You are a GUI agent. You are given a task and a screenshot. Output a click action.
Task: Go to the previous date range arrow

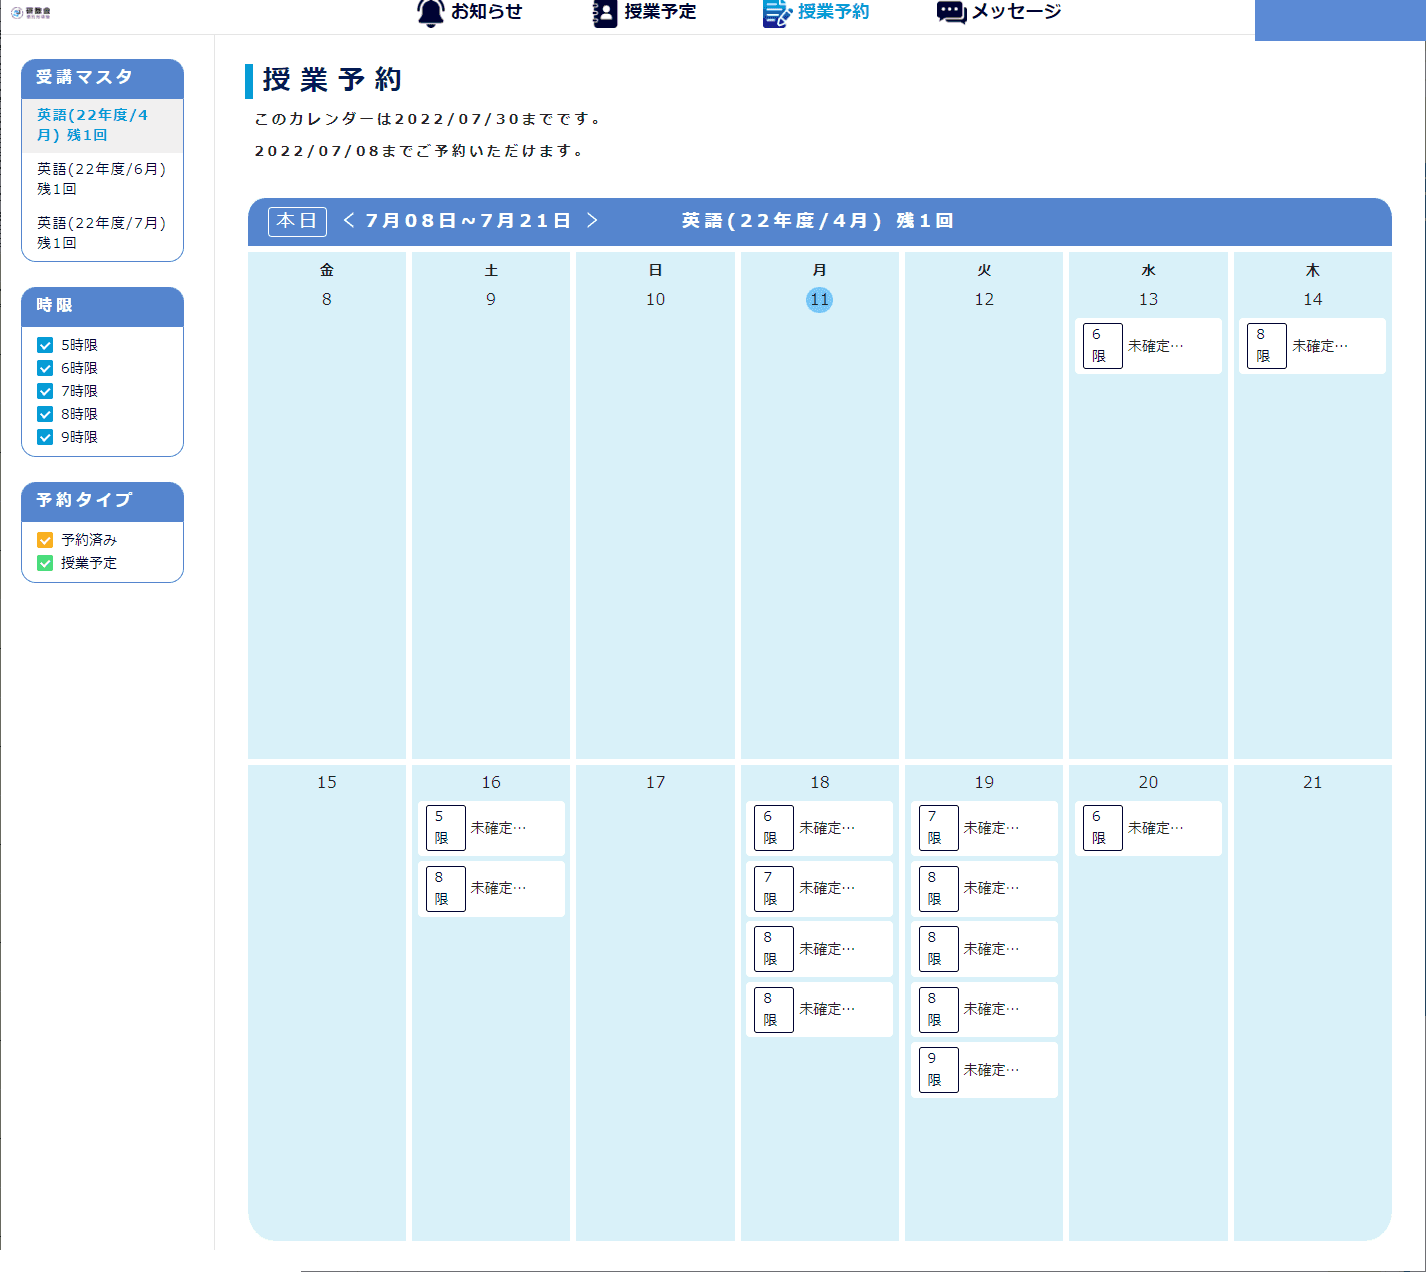(349, 220)
